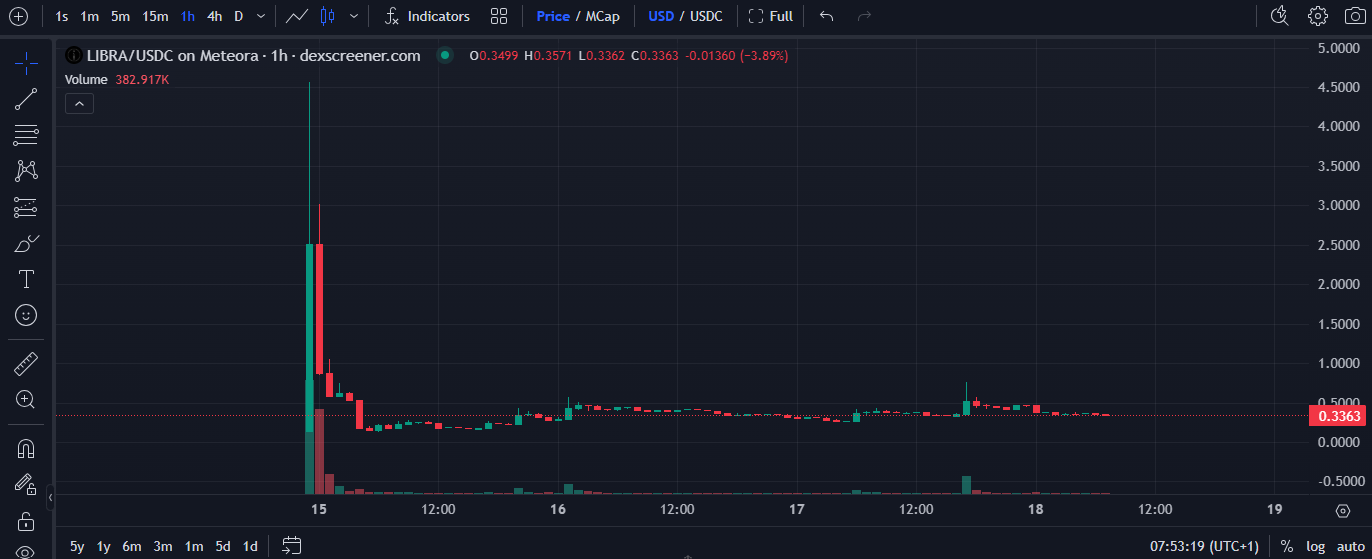Viewport: 1372px width, 559px height.
Task: Open the ruler measure tool
Action: (26, 363)
